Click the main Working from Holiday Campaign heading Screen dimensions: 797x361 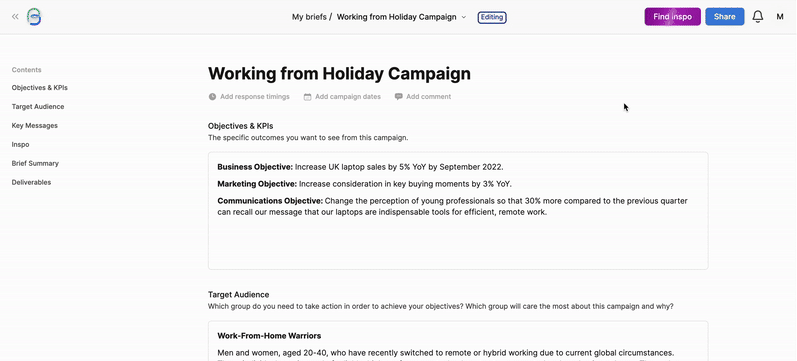tap(339, 74)
